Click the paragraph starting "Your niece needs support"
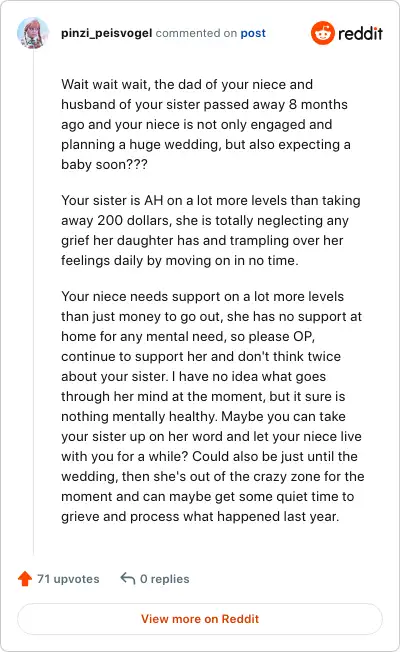 coord(213,406)
